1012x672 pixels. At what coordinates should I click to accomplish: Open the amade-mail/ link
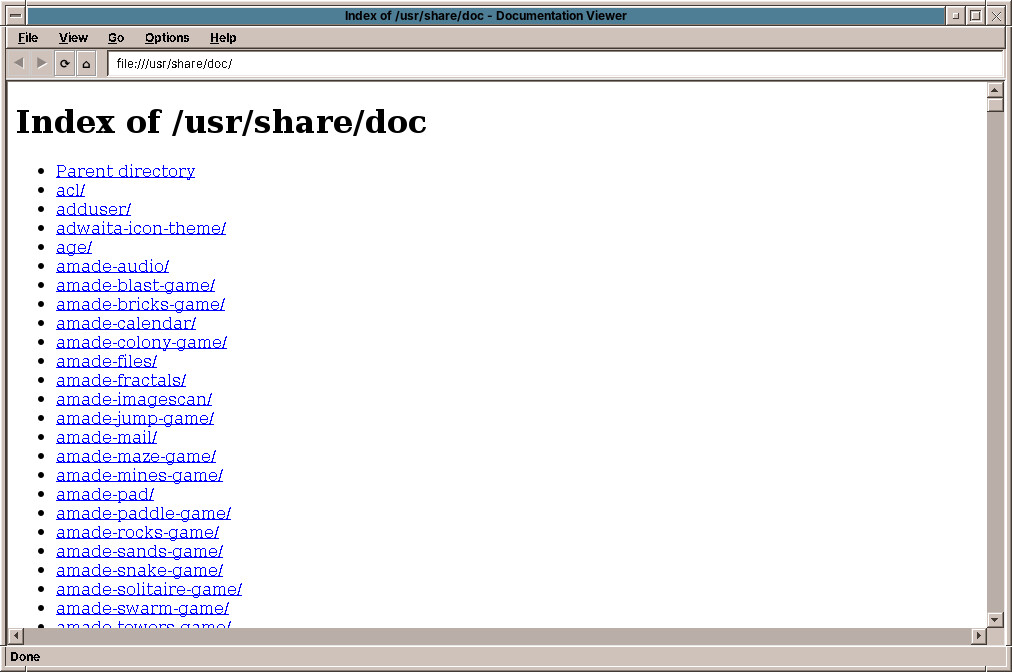(106, 437)
